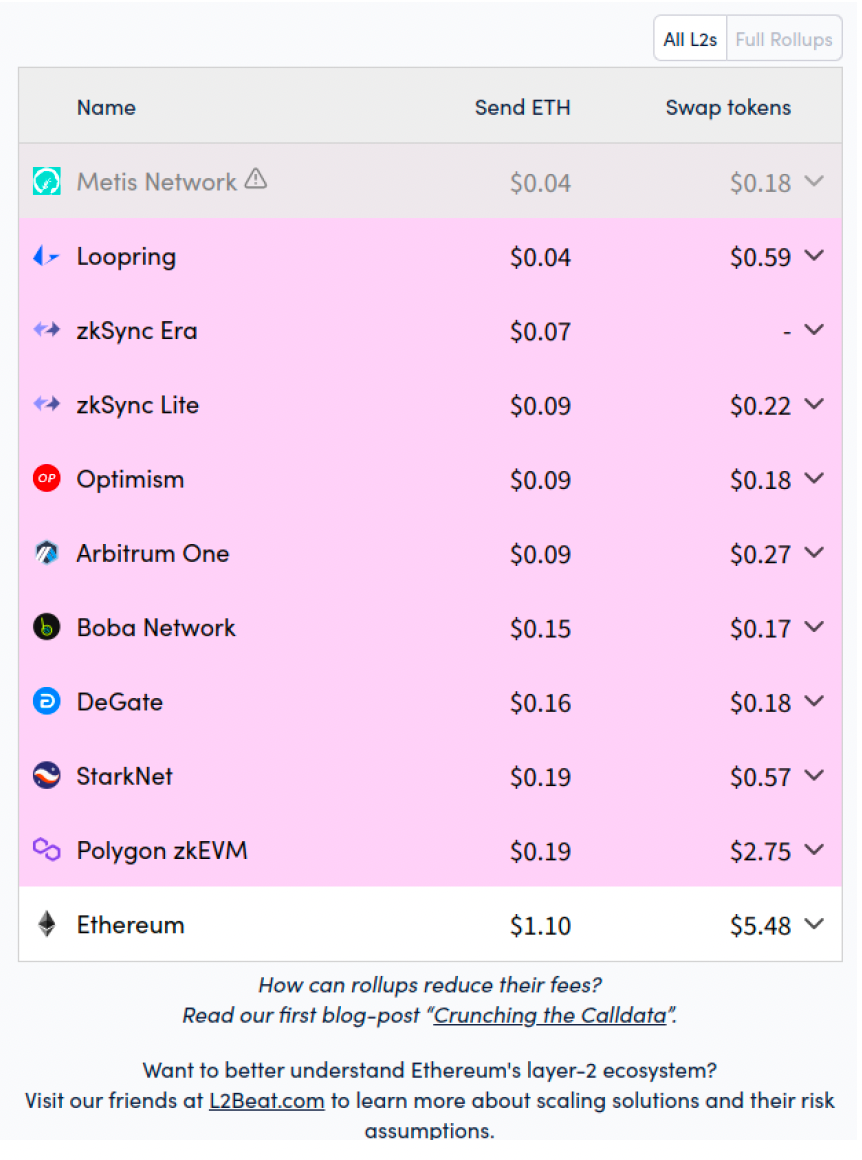
Task: Click the red Optimism OP icon
Action: pyautogui.click(x=47, y=479)
